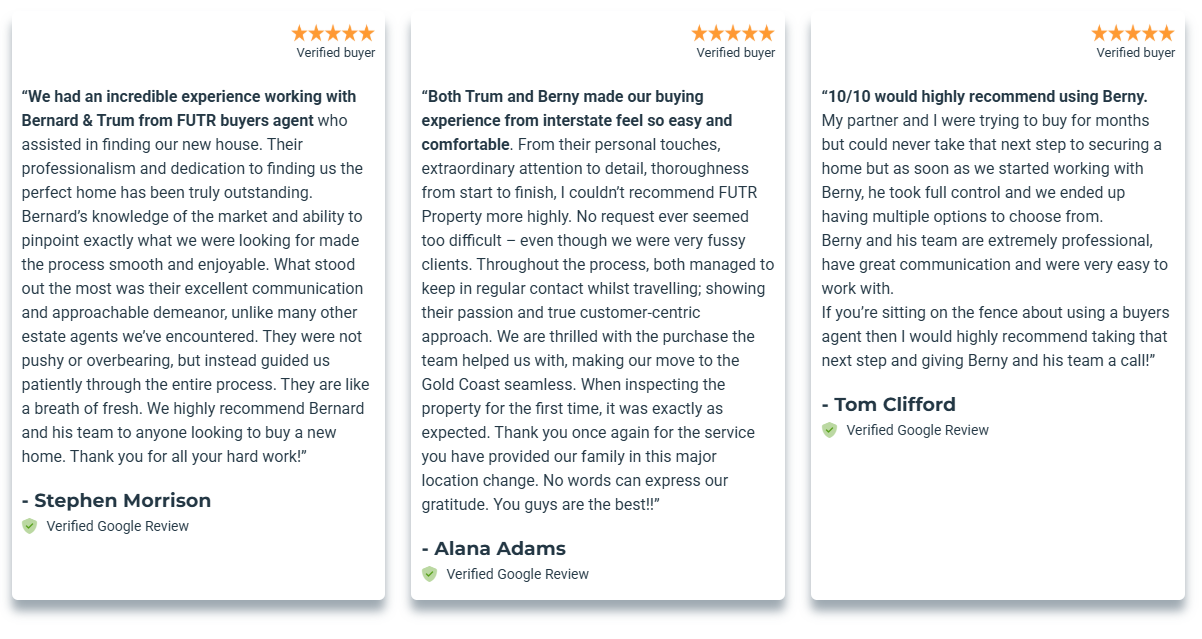Viewport: 1202px width, 639px height.
Task: Click green shield icon under Stephen Morrison
Action: (x=30, y=526)
